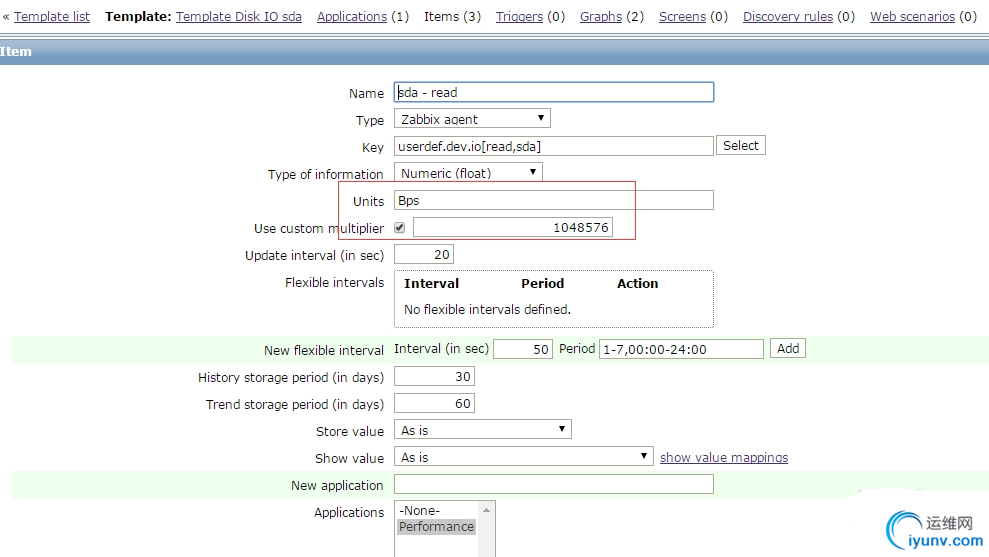The image size is (989, 557).
Task: Click the Key input field
Action: (x=554, y=146)
